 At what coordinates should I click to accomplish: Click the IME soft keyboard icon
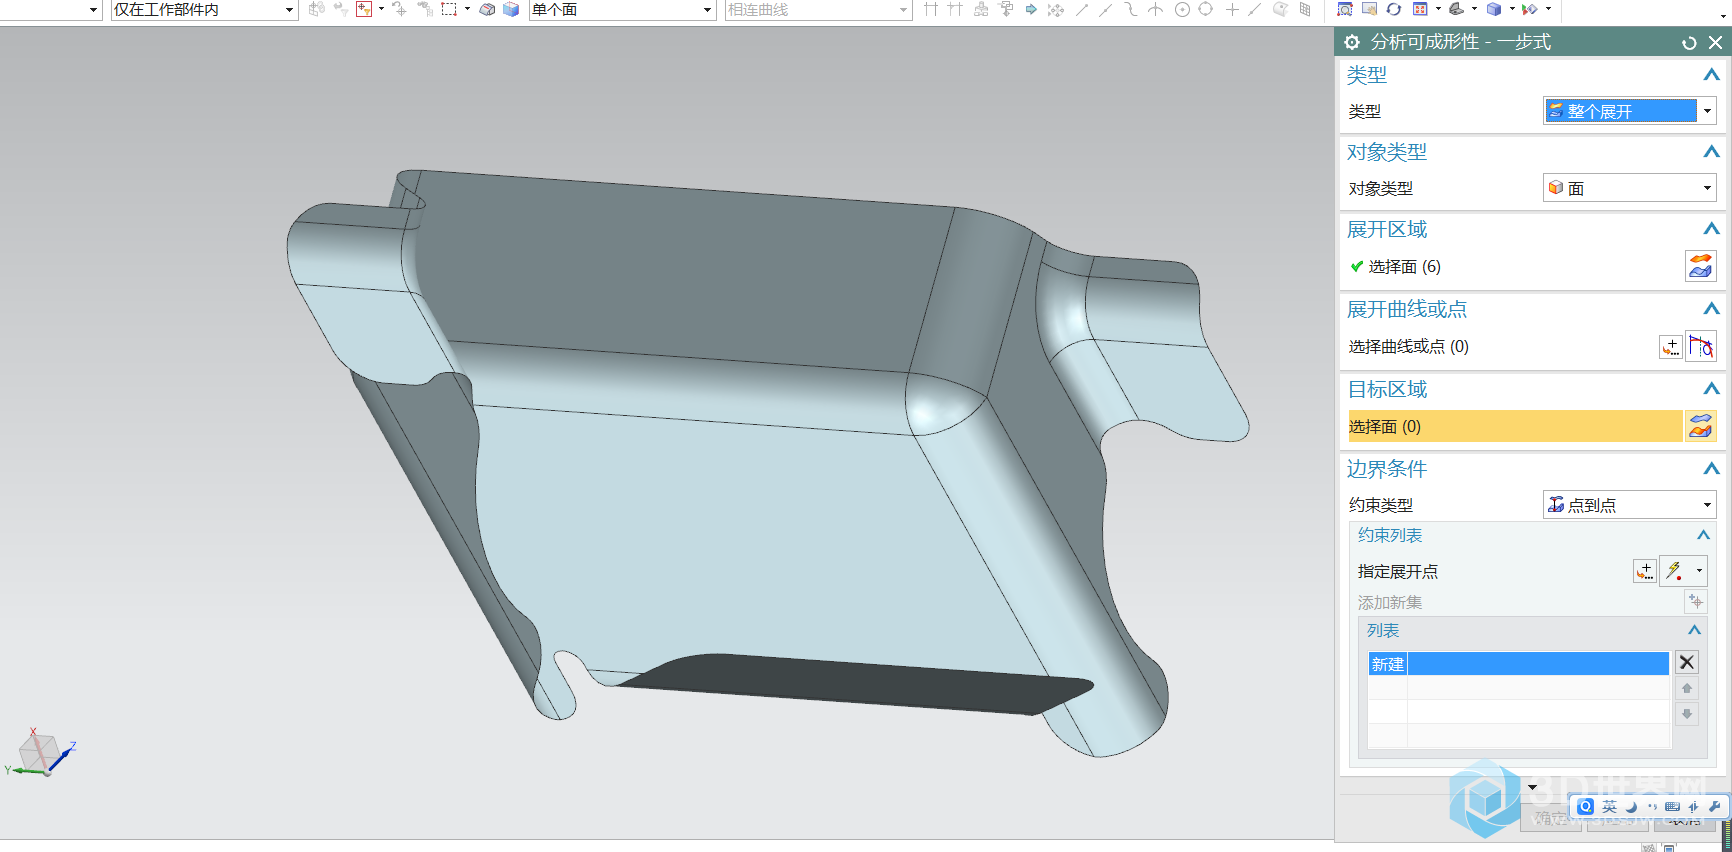1672,807
